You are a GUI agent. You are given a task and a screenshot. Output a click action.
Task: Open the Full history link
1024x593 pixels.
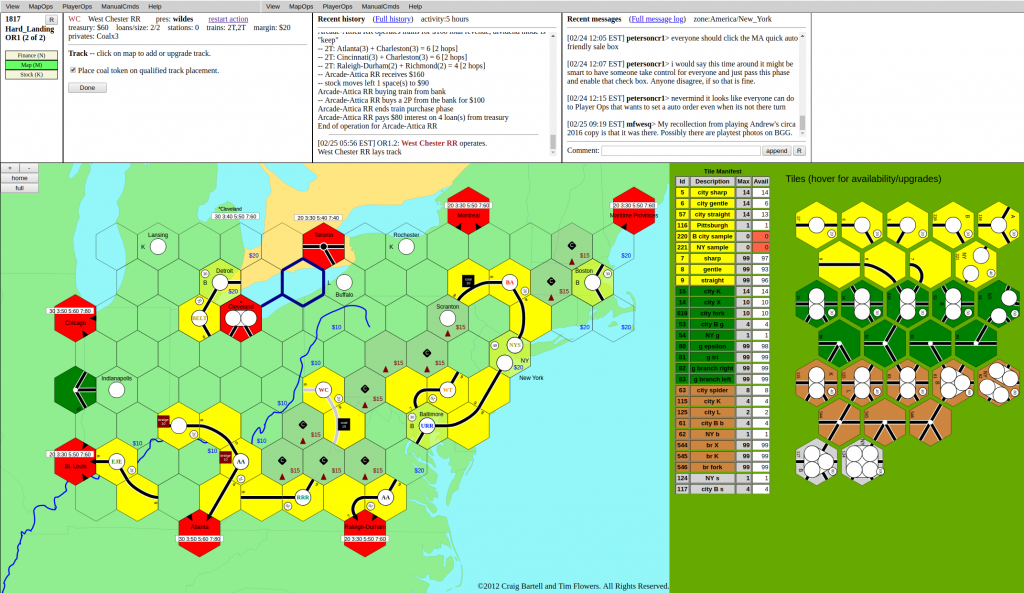(x=392, y=19)
